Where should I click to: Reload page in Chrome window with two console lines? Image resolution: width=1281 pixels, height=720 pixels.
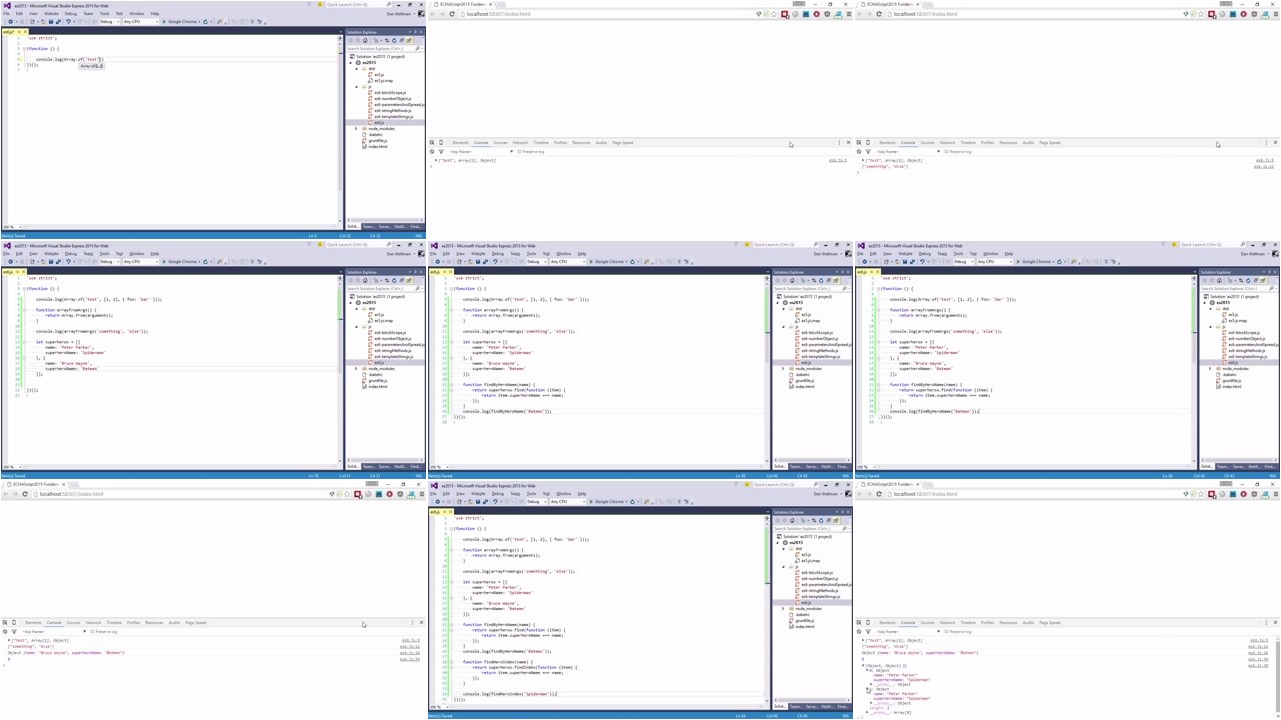878,14
